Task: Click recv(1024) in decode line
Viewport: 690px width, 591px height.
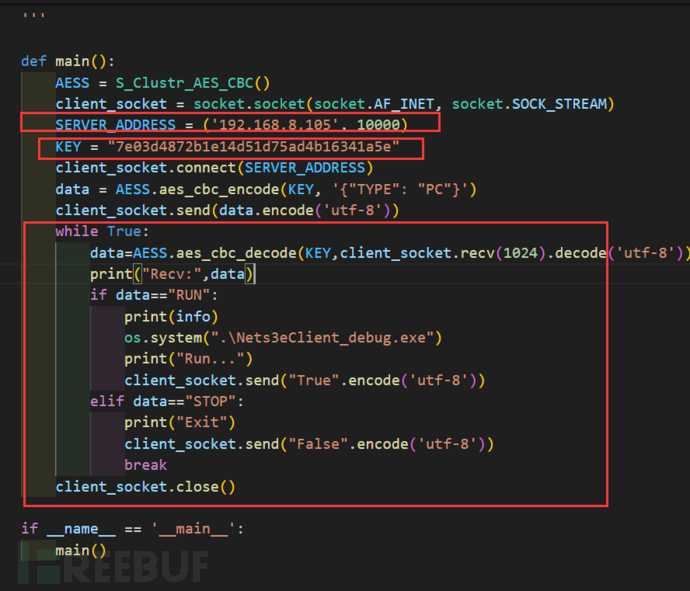Action: click(x=503, y=253)
